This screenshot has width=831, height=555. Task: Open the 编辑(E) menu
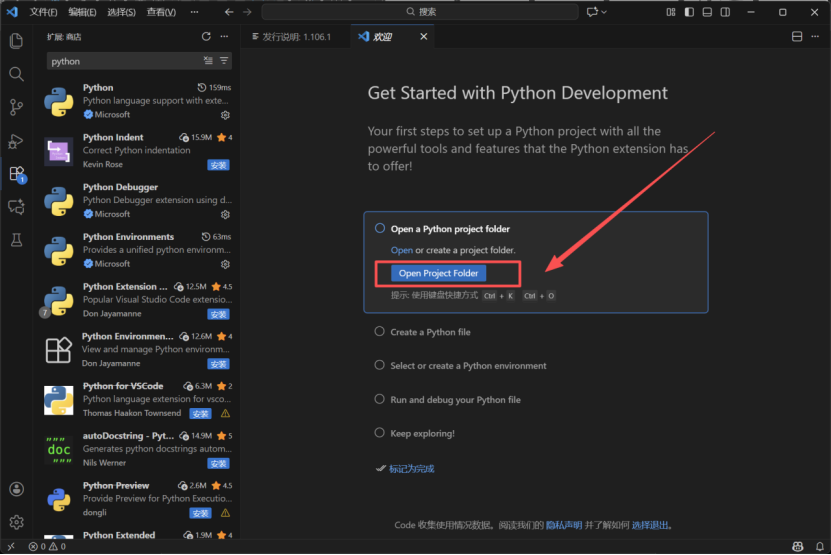[x=82, y=12]
